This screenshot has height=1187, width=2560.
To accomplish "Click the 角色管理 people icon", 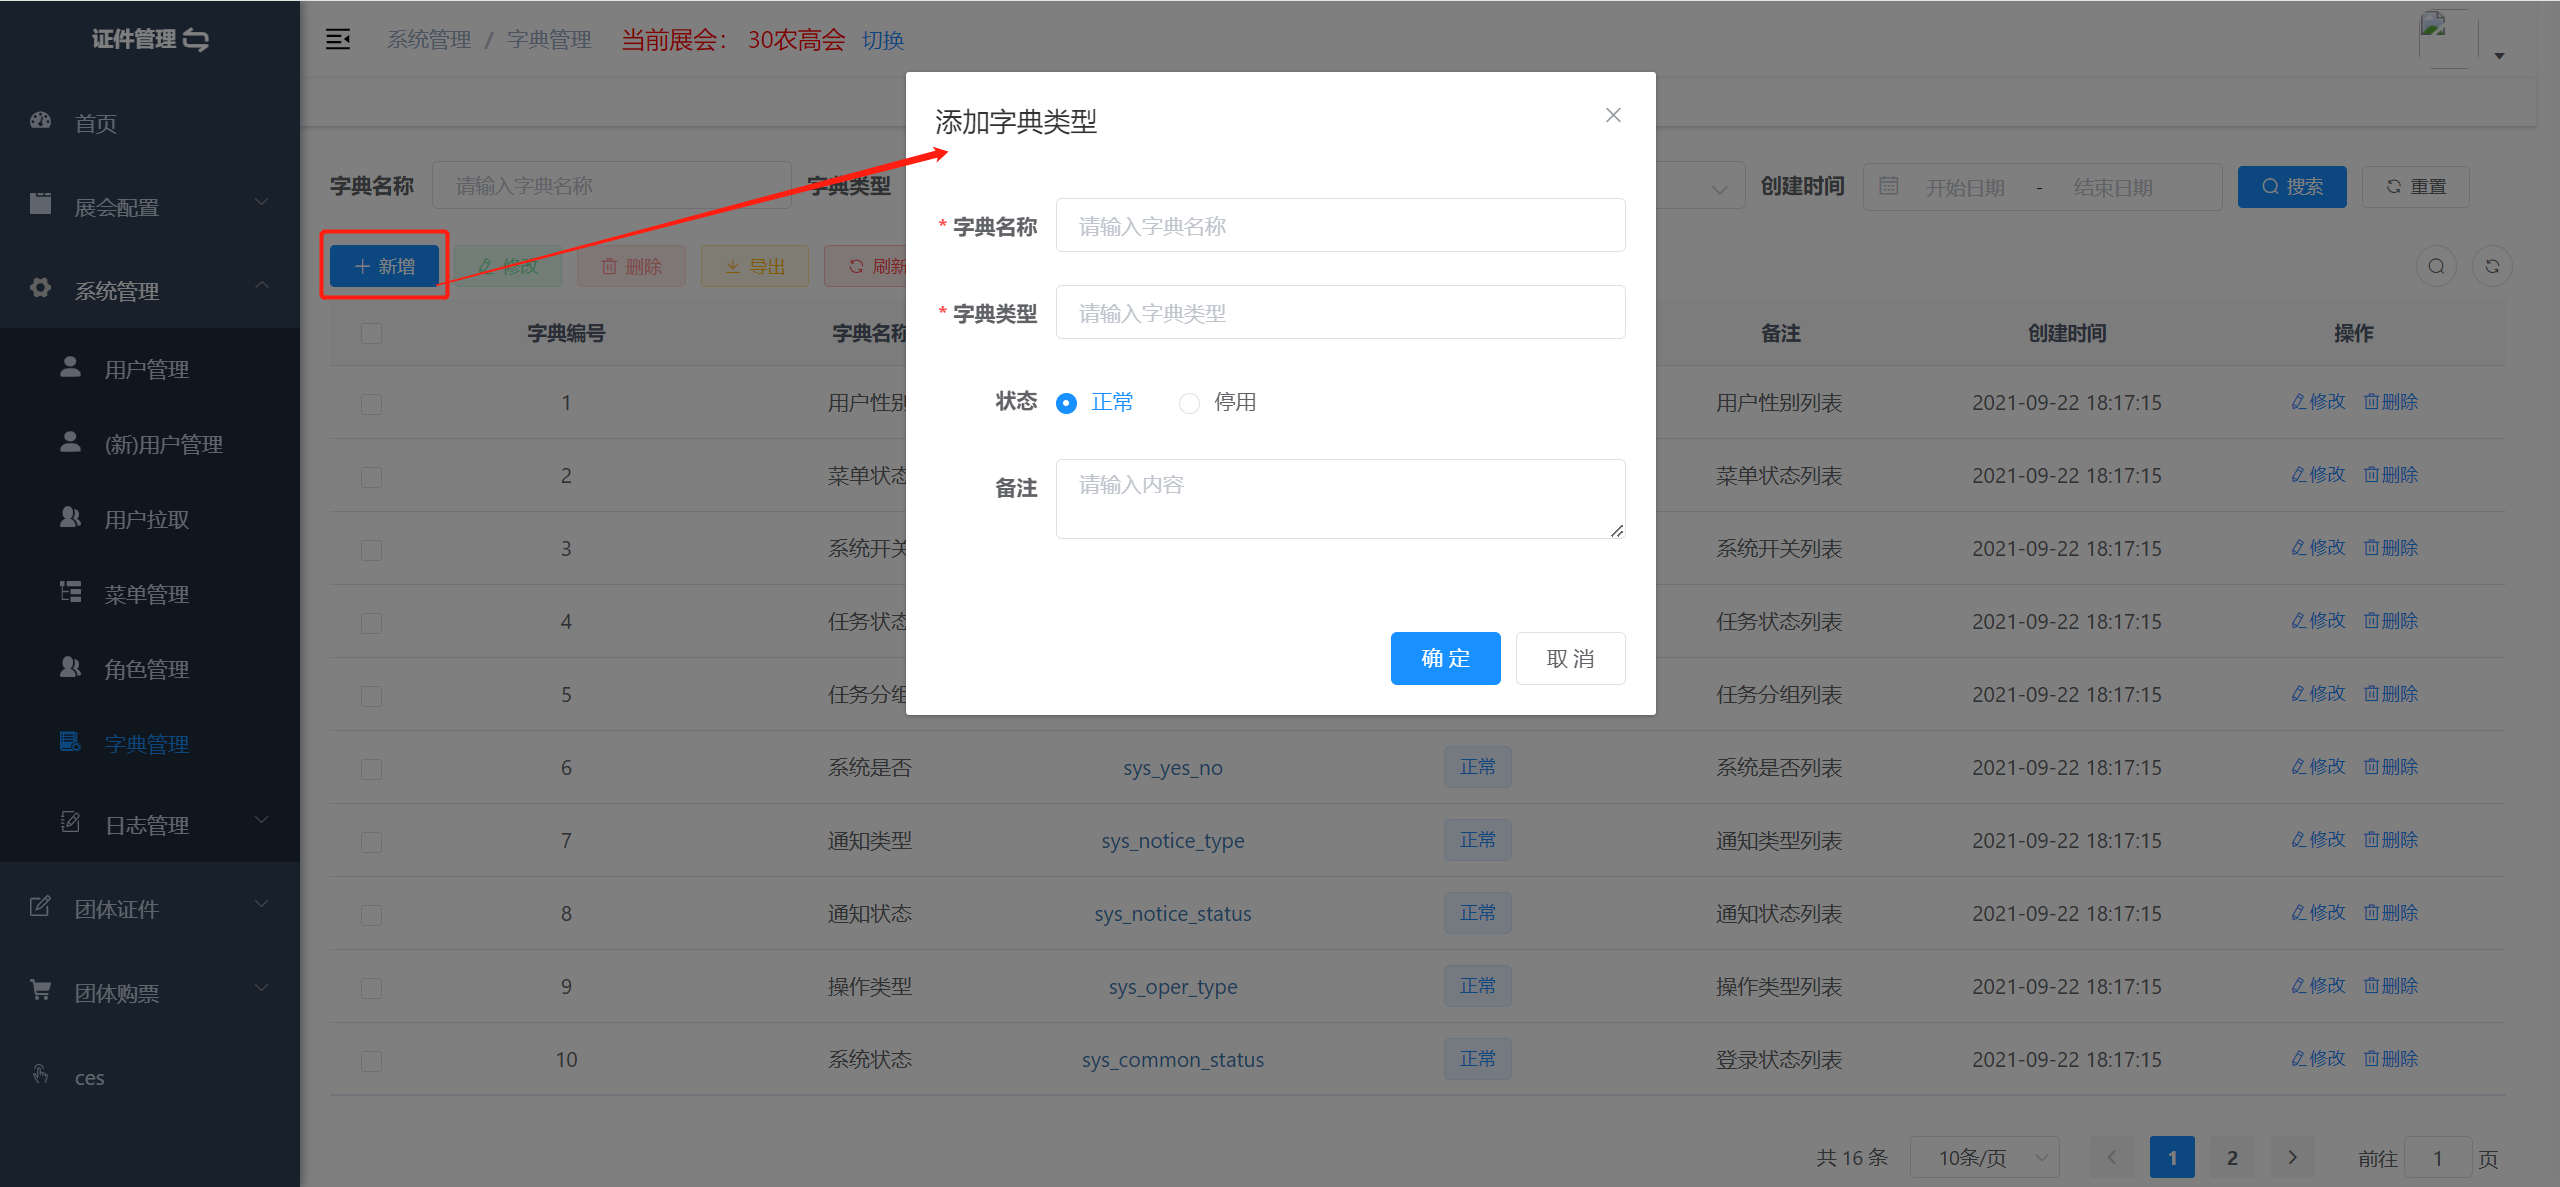I will click(70, 667).
